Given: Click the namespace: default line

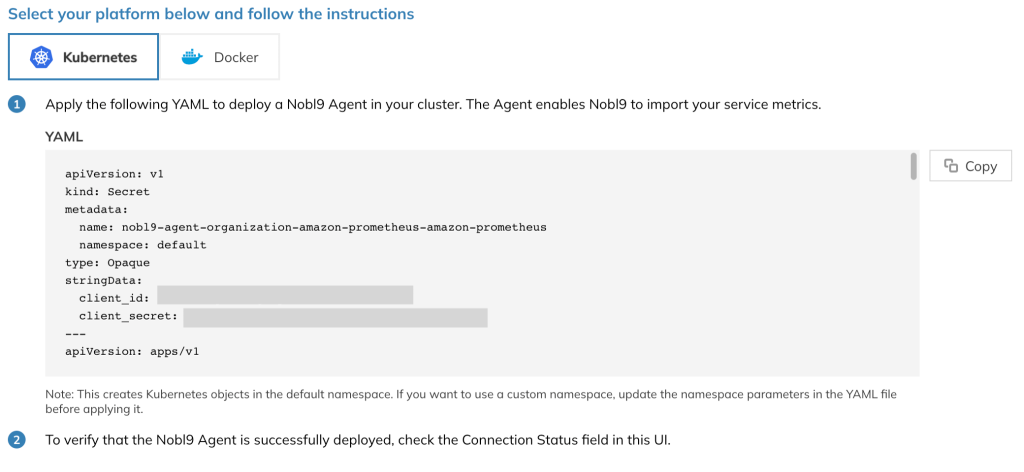Looking at the screenshot, I should (x=142, y=245).
